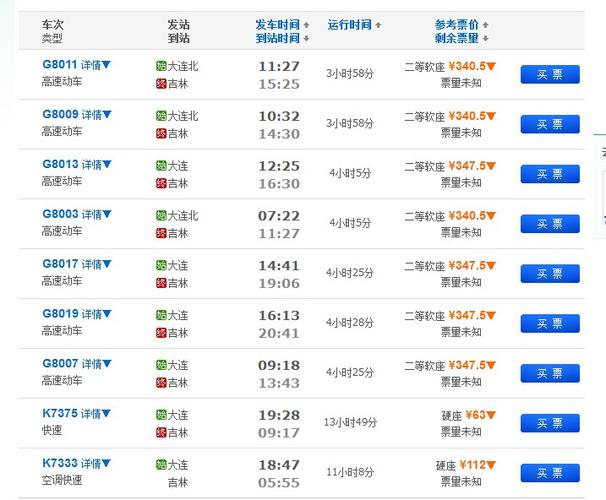Select departure time 07:22 of G8003
This screenshot has width=606, height=500.
(279, 216)
